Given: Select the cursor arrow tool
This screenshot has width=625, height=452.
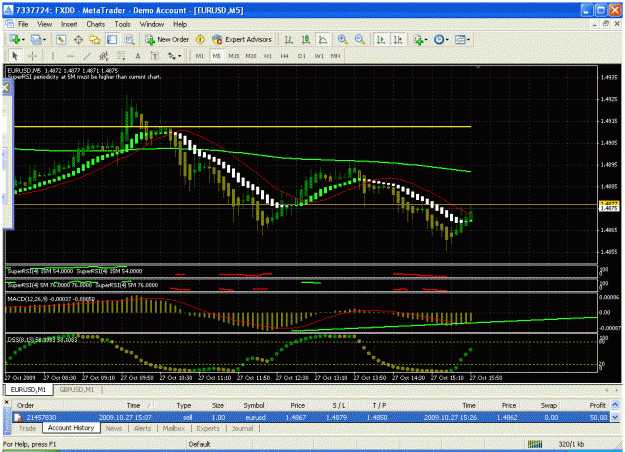Looking at the screenshot, I should [15, 56].
